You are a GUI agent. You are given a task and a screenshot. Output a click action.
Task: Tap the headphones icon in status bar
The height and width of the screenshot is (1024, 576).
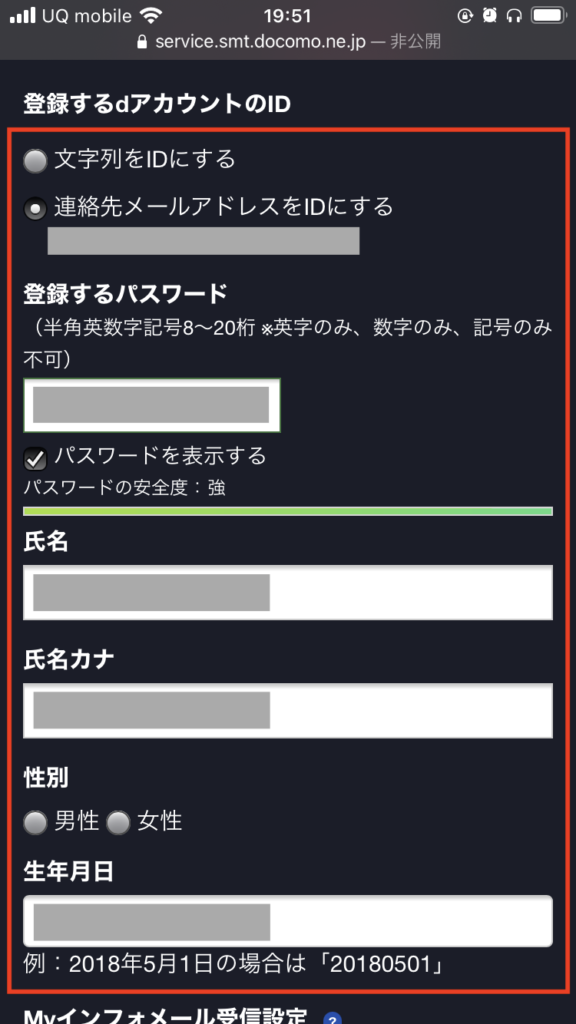[x=515, y=15]
